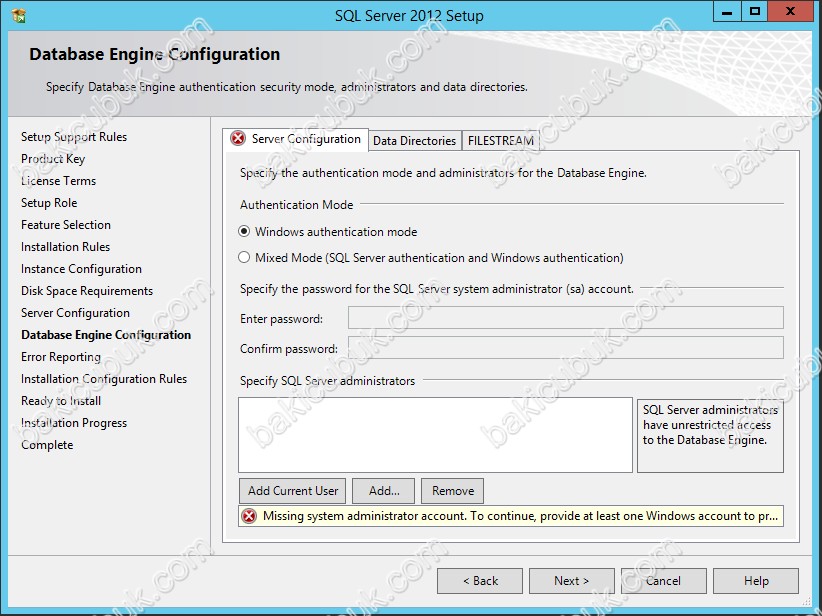The height and width of the screenshot is (616, 822).
Task: Close the SQL Server 2012 Setup window
Action: [x=791, y=12]
